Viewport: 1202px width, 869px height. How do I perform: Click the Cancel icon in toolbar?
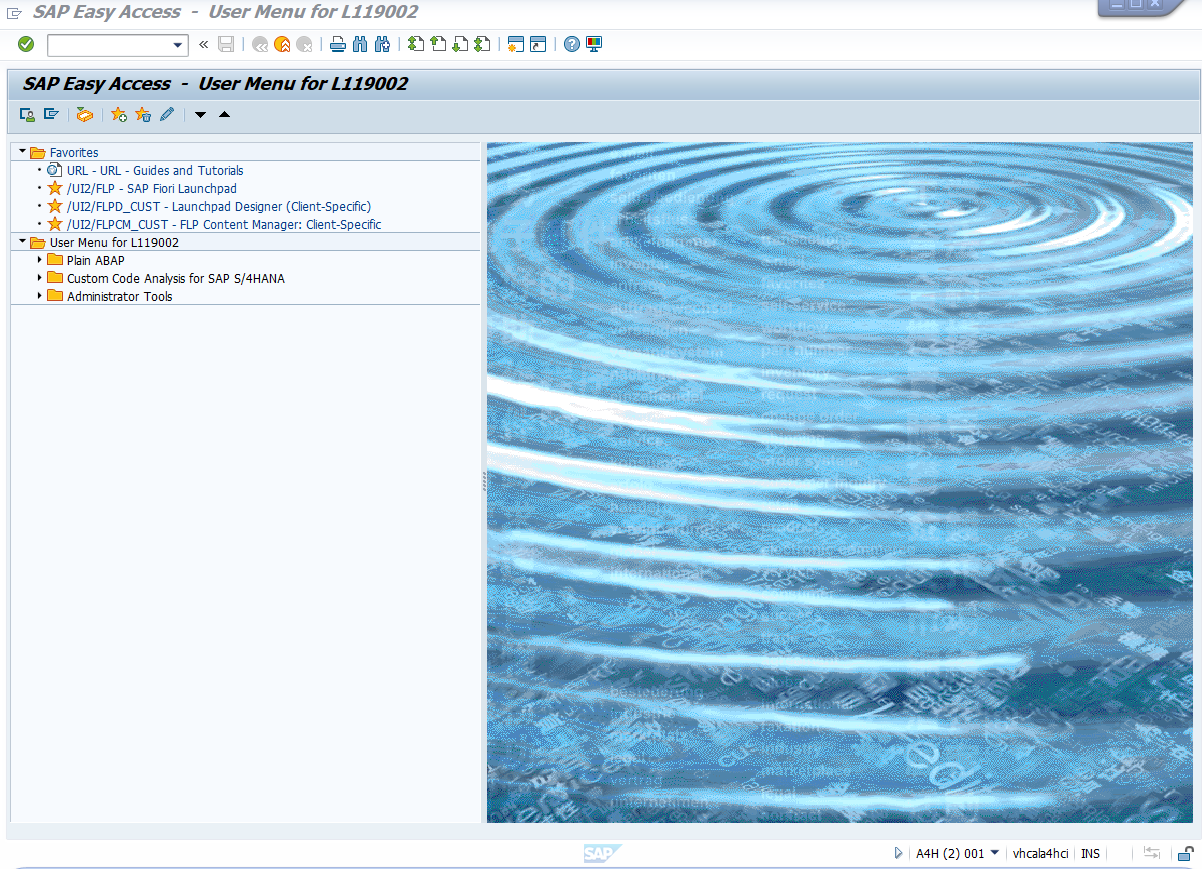(x=304, y=44)
